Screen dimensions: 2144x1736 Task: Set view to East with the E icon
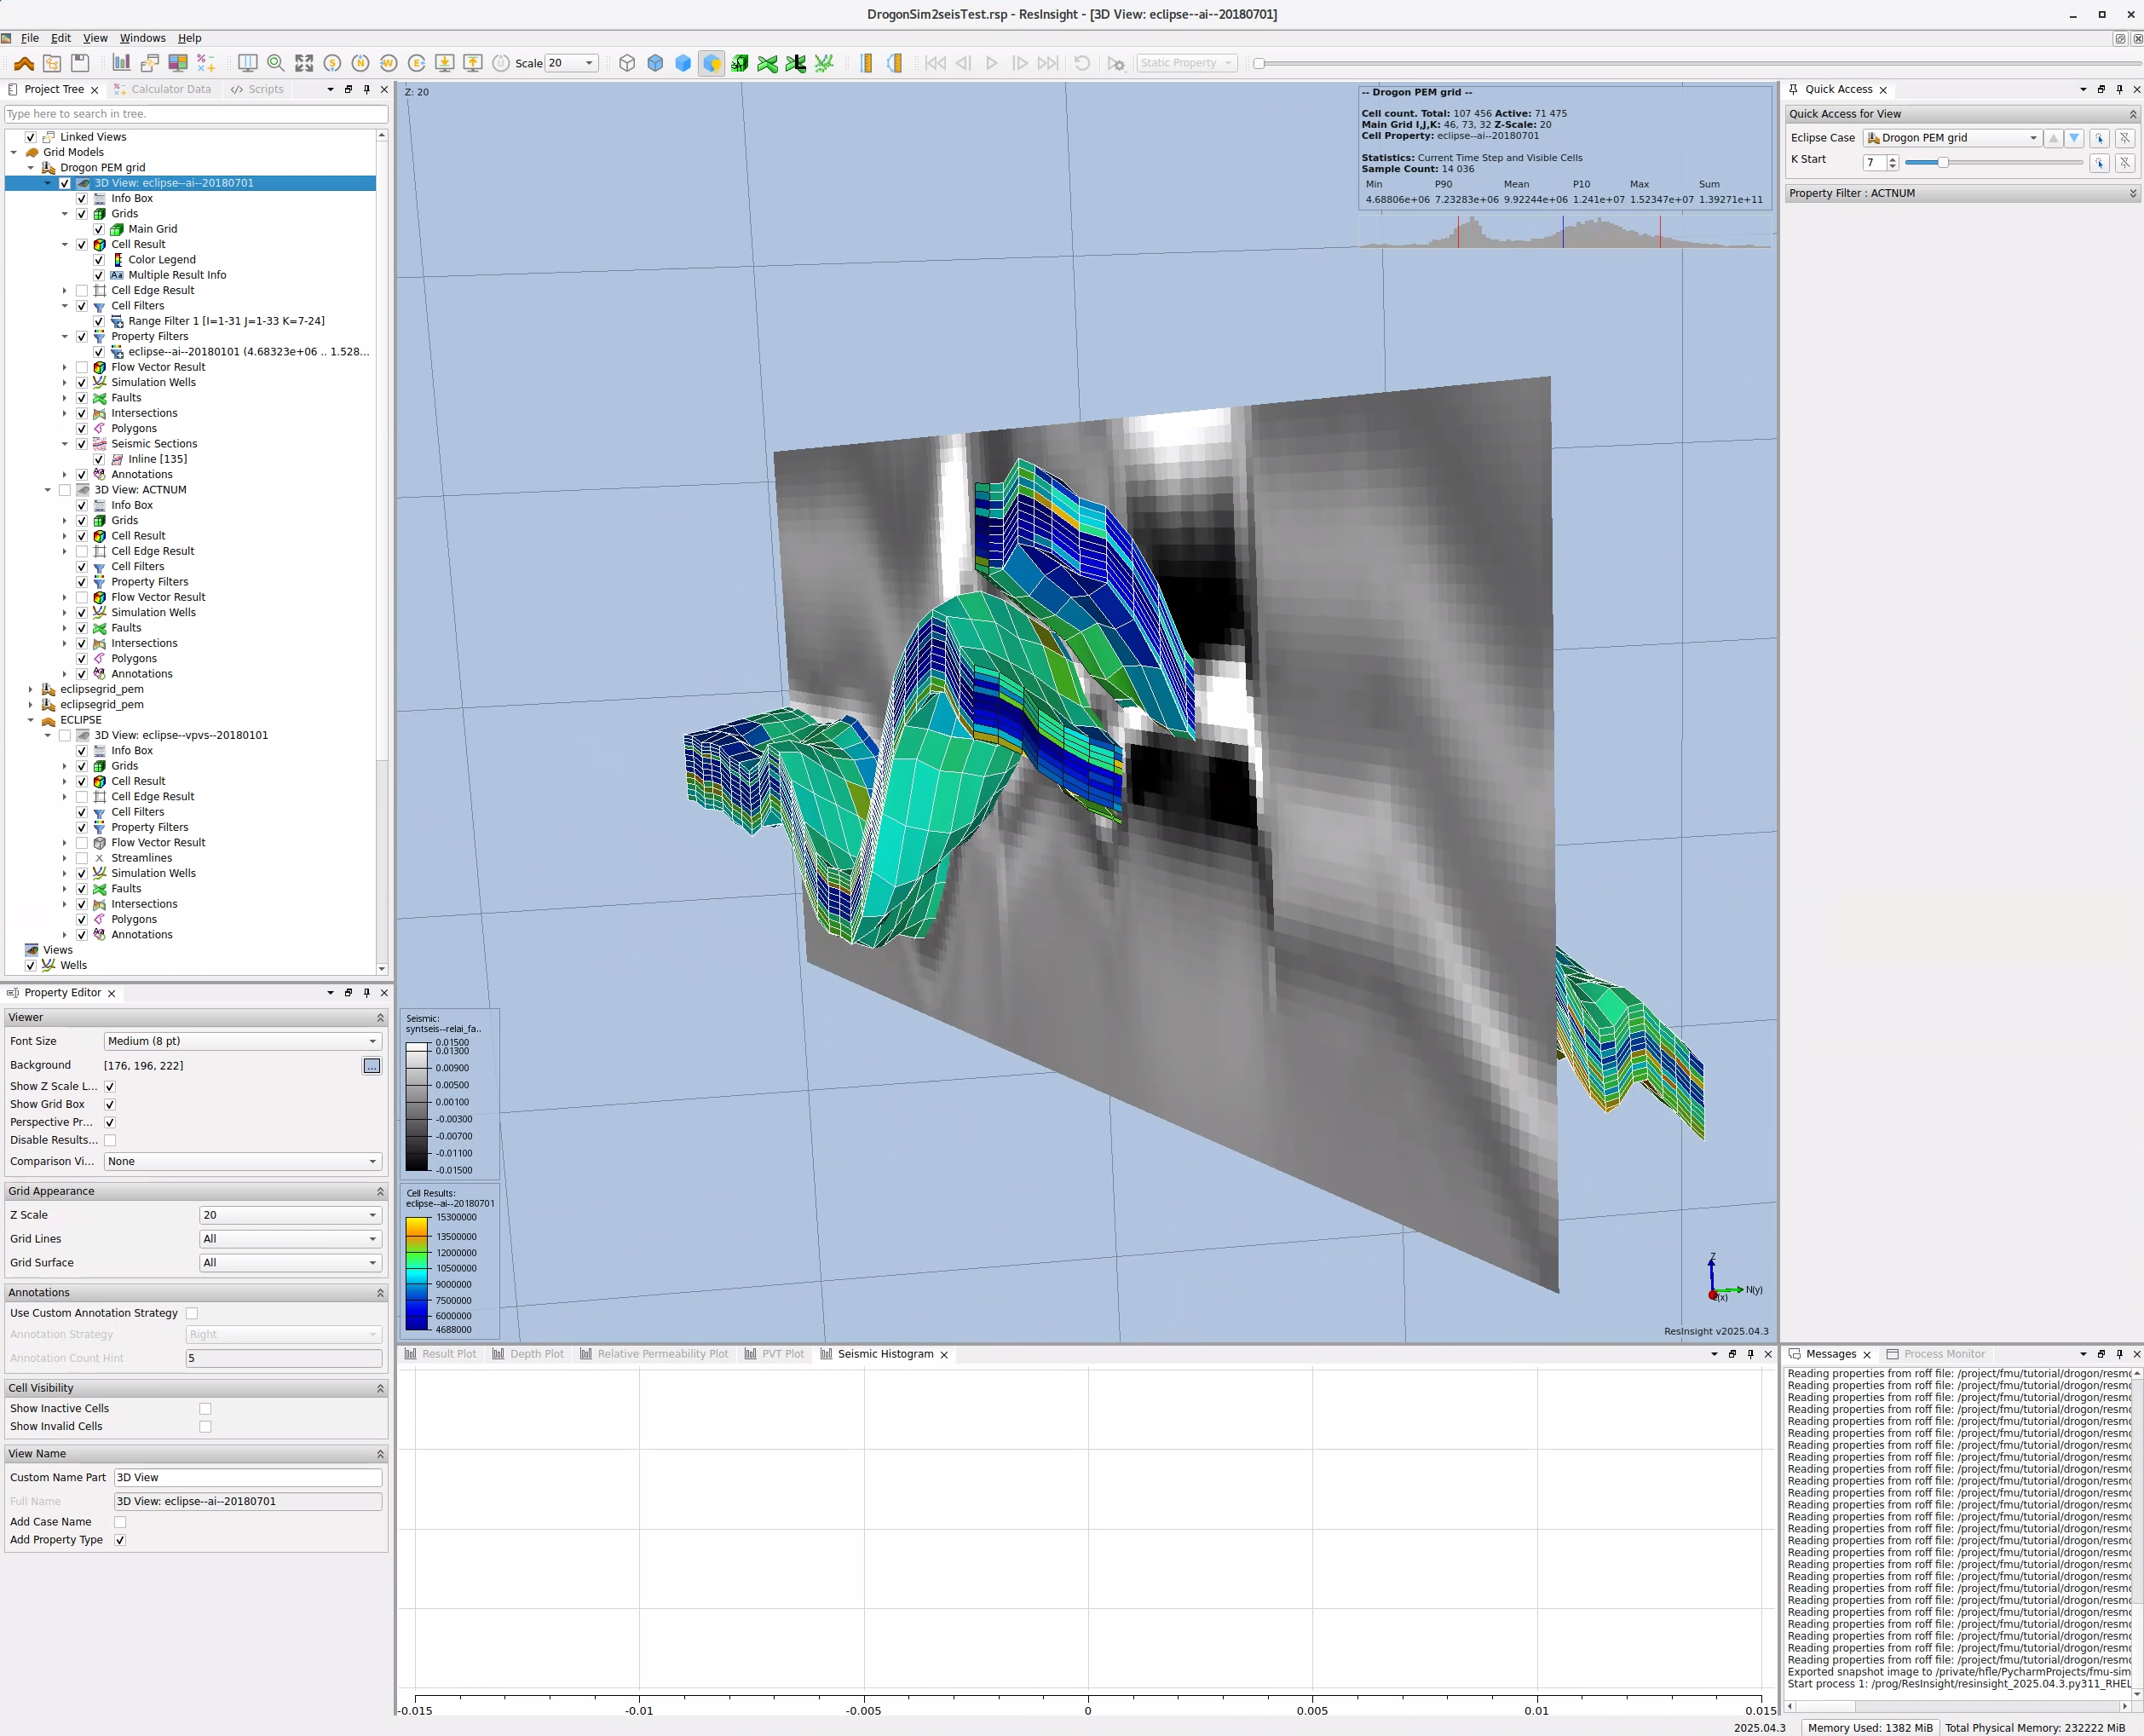click(416, 63)
